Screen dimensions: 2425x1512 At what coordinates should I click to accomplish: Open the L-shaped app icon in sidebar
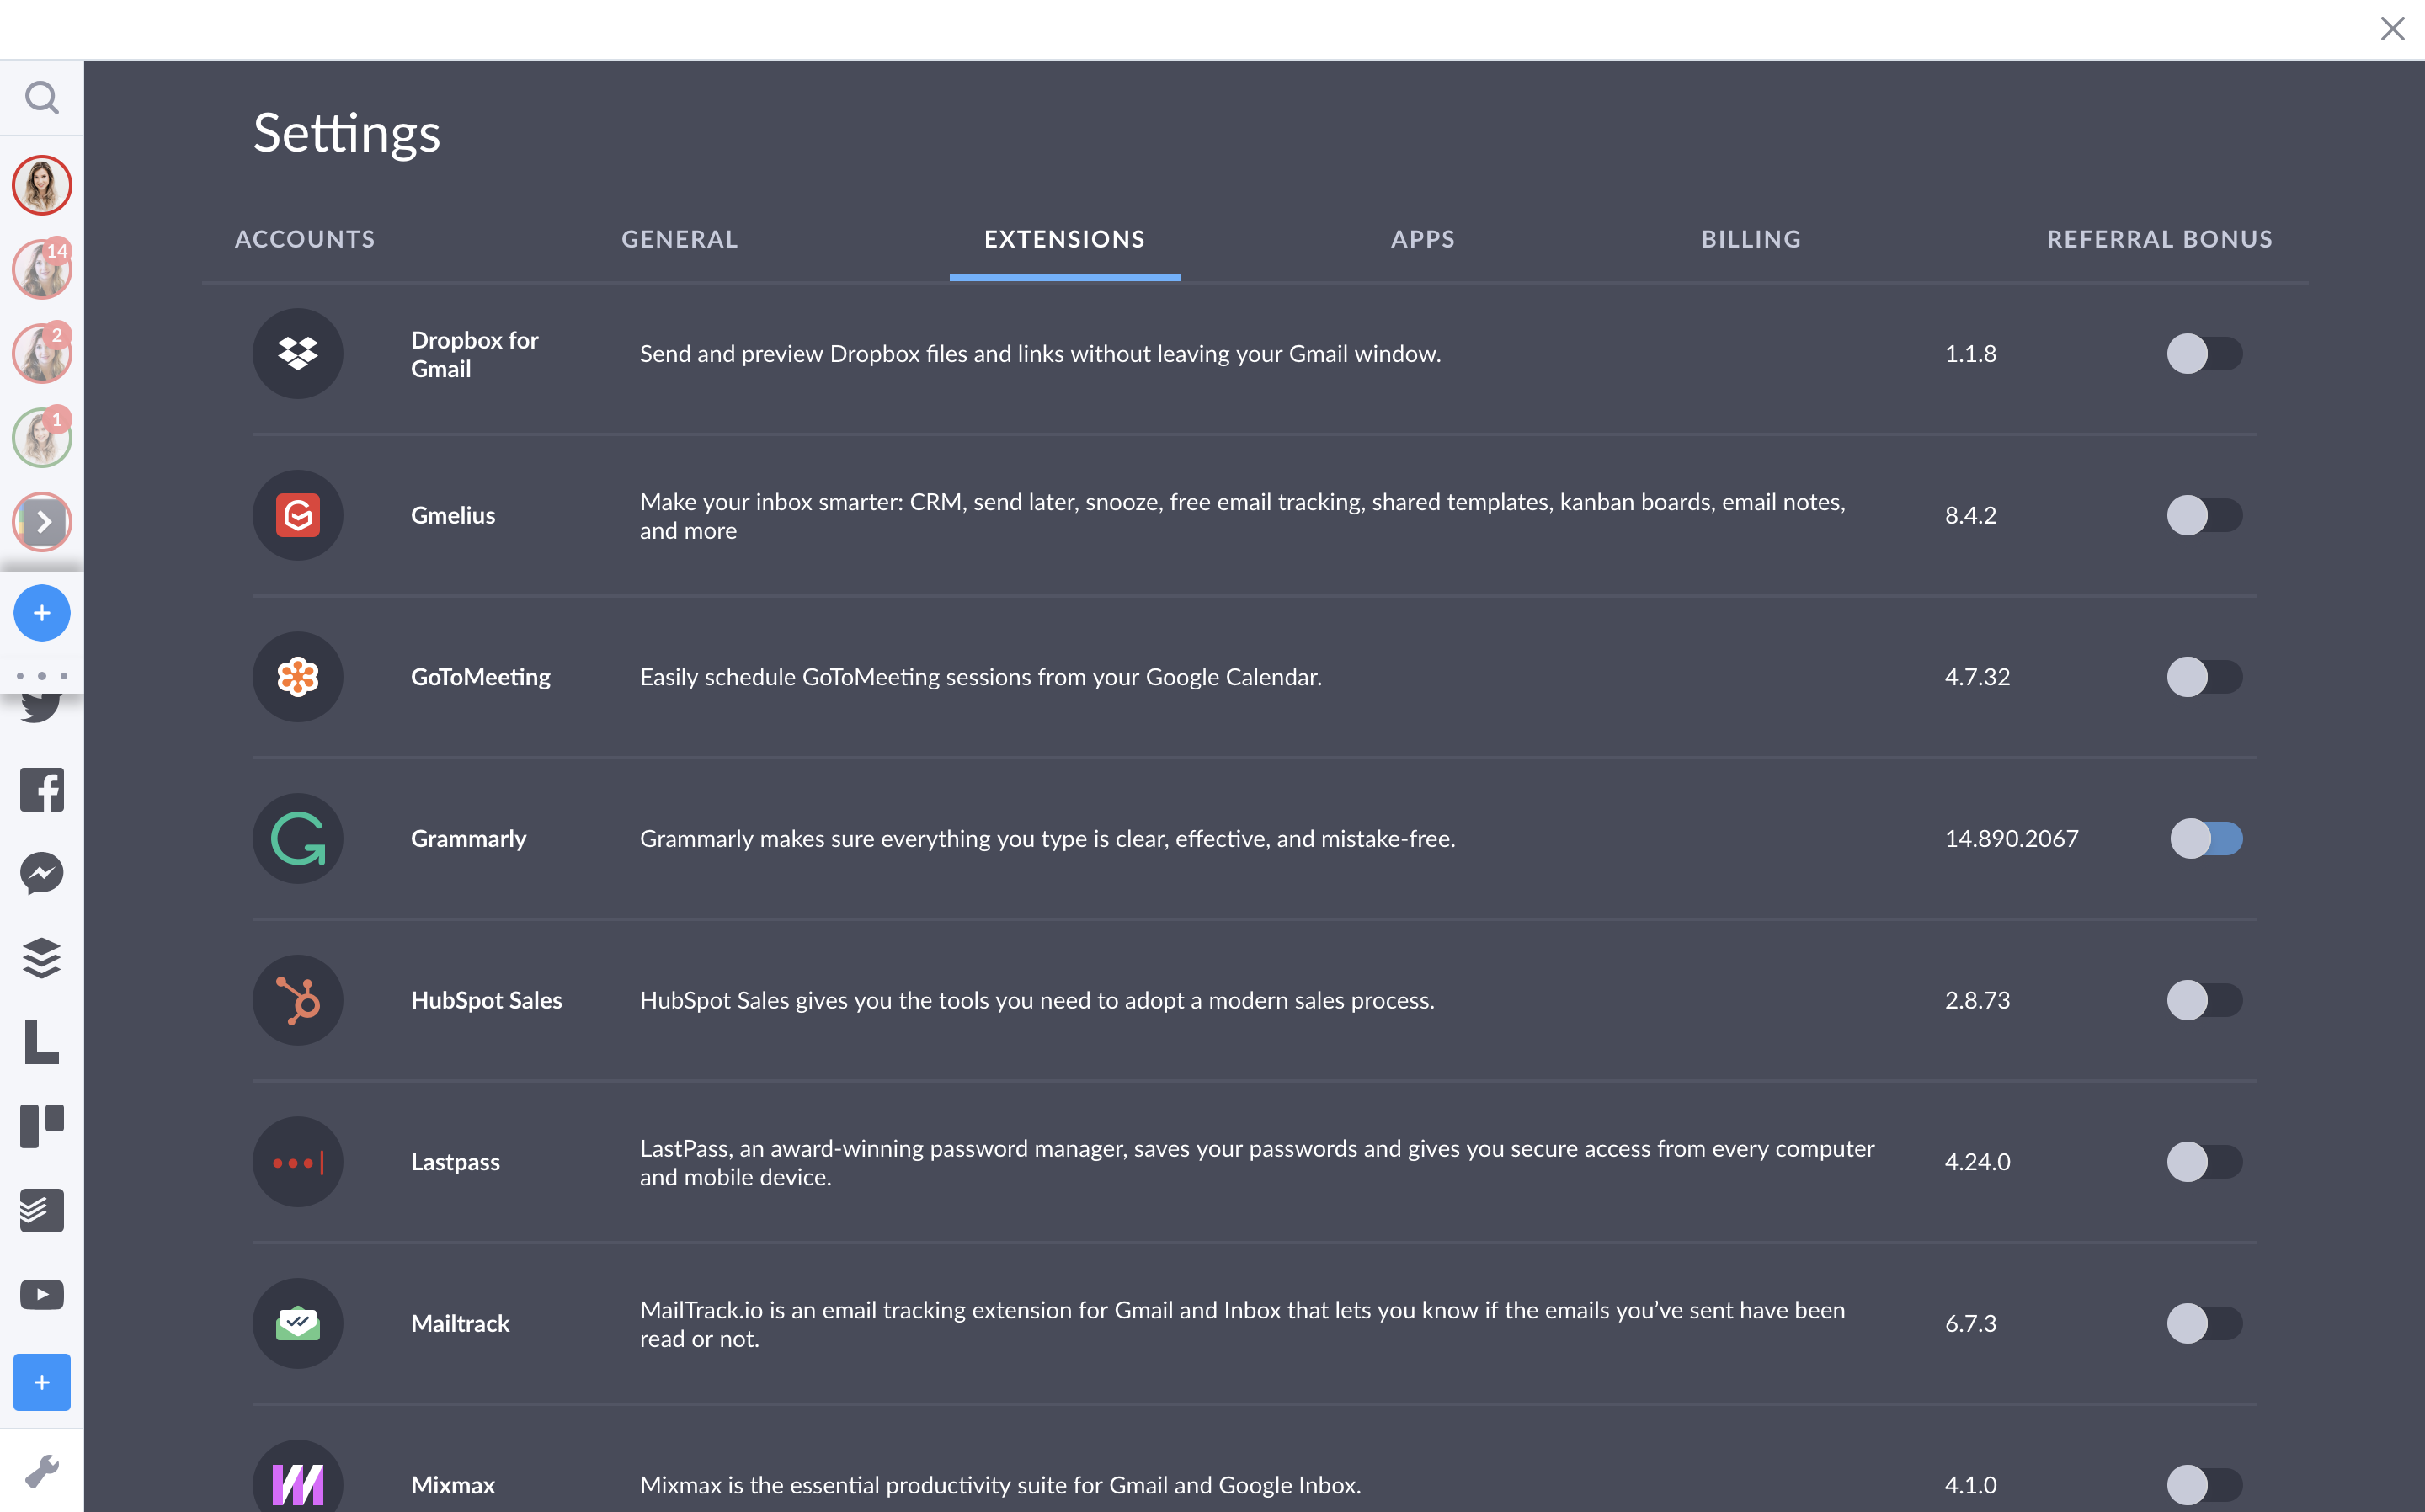point(41,1042)
